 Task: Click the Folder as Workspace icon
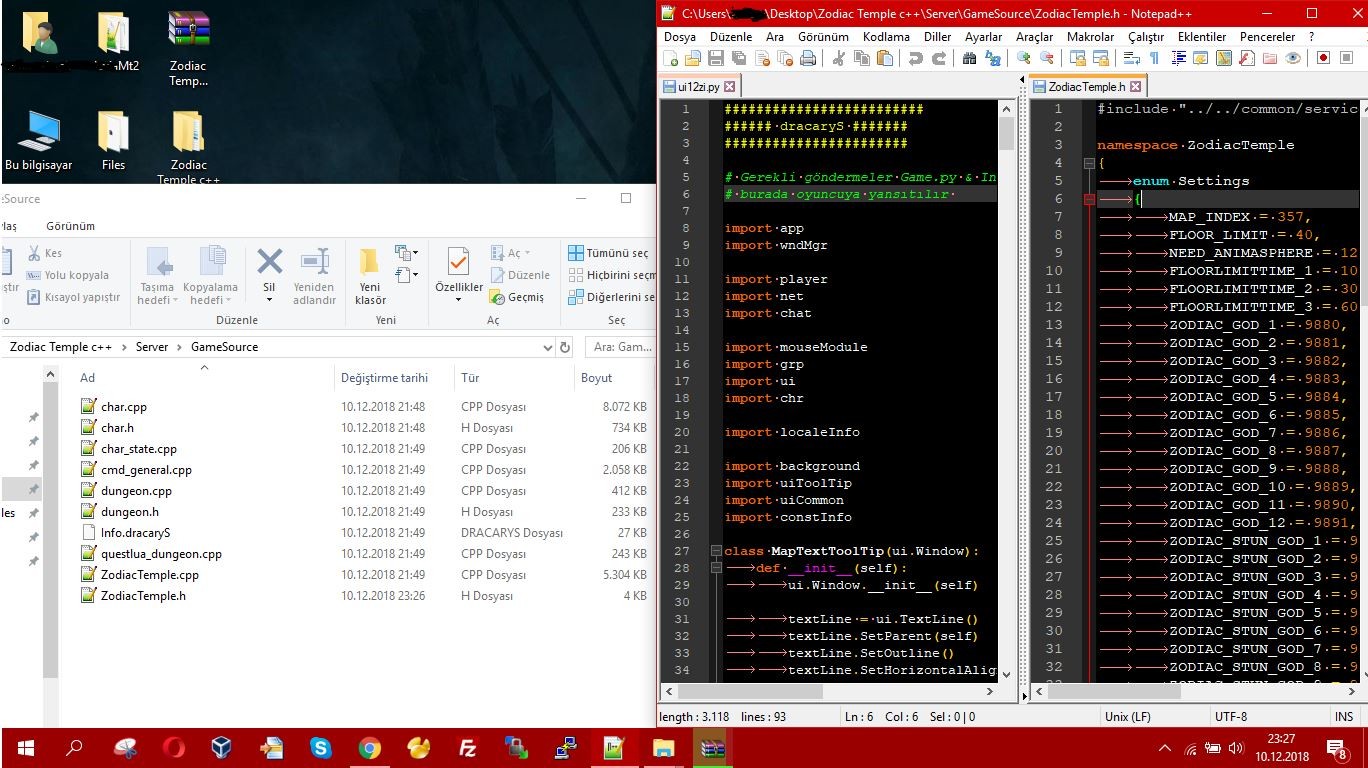click(1270, 58)
